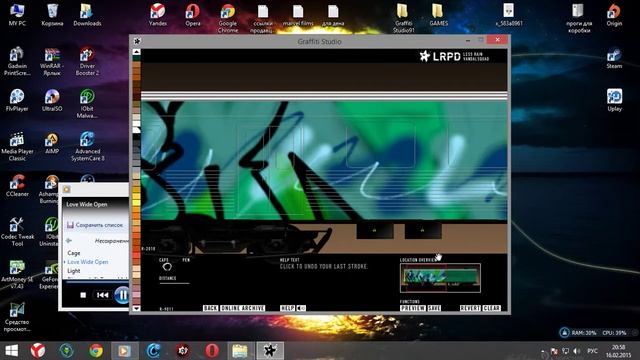The height and width of the screenshot is (360, 640).
Task: Open the Windows Start button
Action: click(x=11, y=351)
